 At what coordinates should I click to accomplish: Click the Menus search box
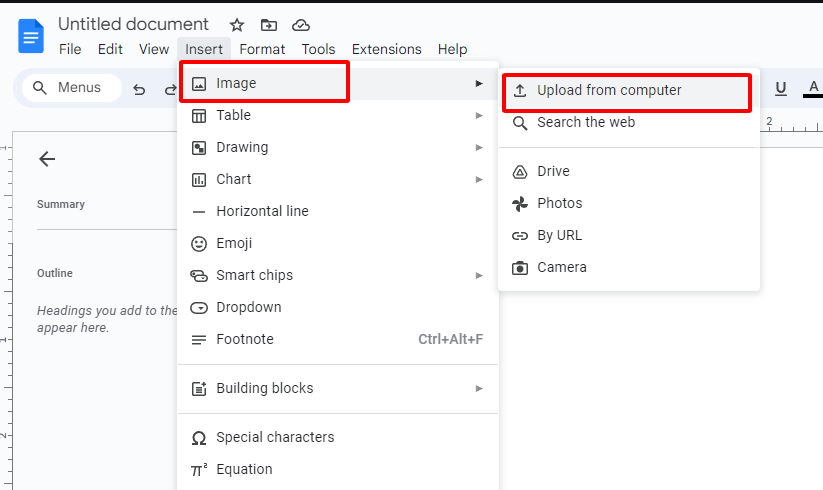tap(72, 88)
